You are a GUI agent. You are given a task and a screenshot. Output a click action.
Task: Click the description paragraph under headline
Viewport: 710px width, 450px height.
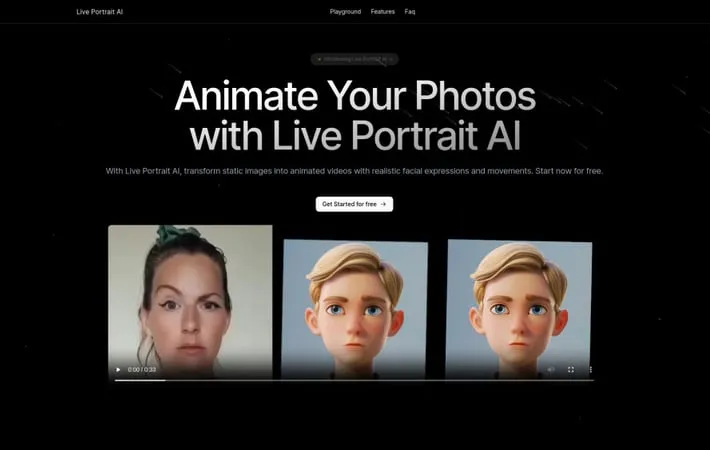(x=355, y=171)
